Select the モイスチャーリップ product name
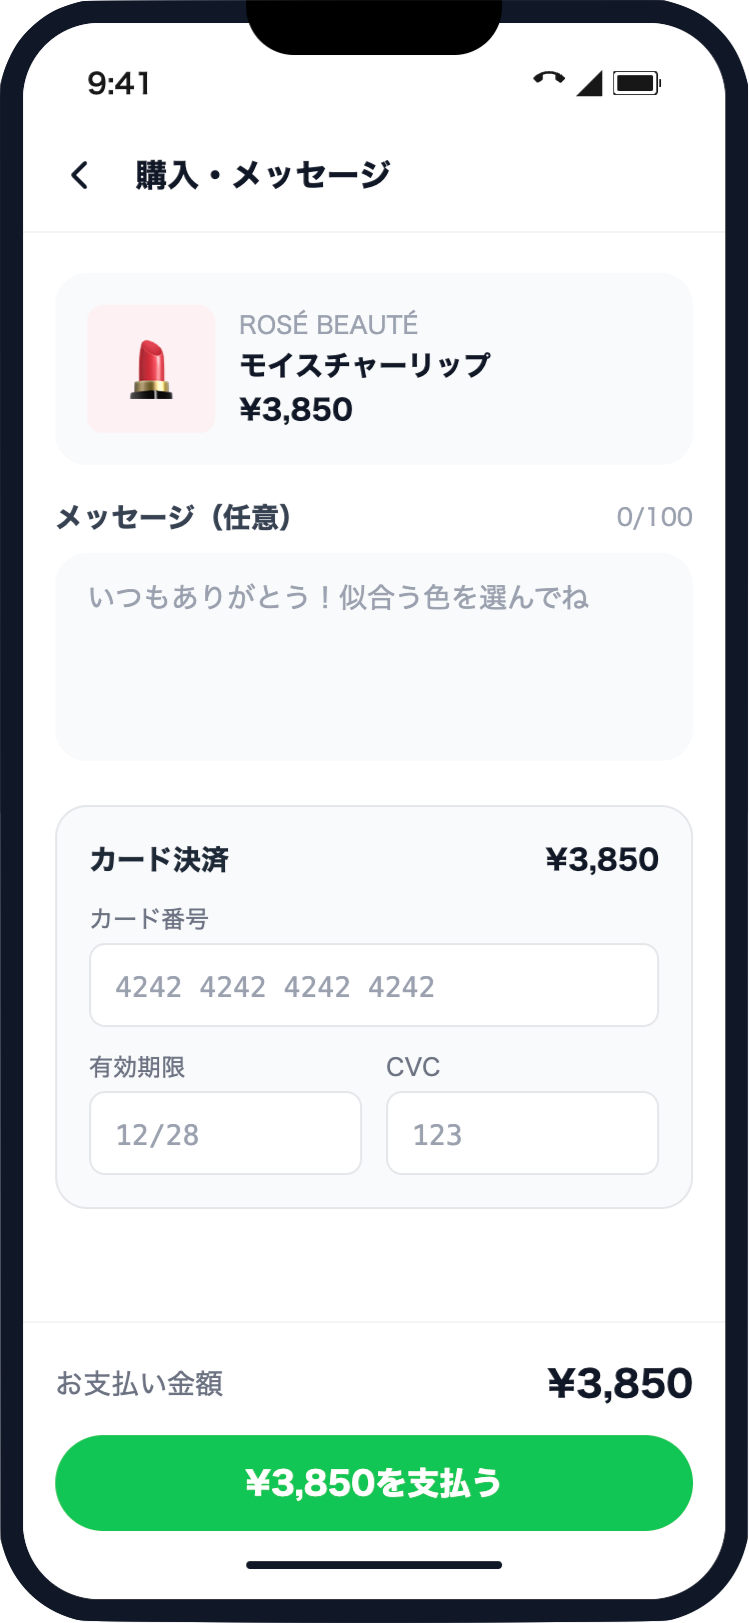Image resolution: width=749 pixels, height=1623 pixels. point(365,365)
